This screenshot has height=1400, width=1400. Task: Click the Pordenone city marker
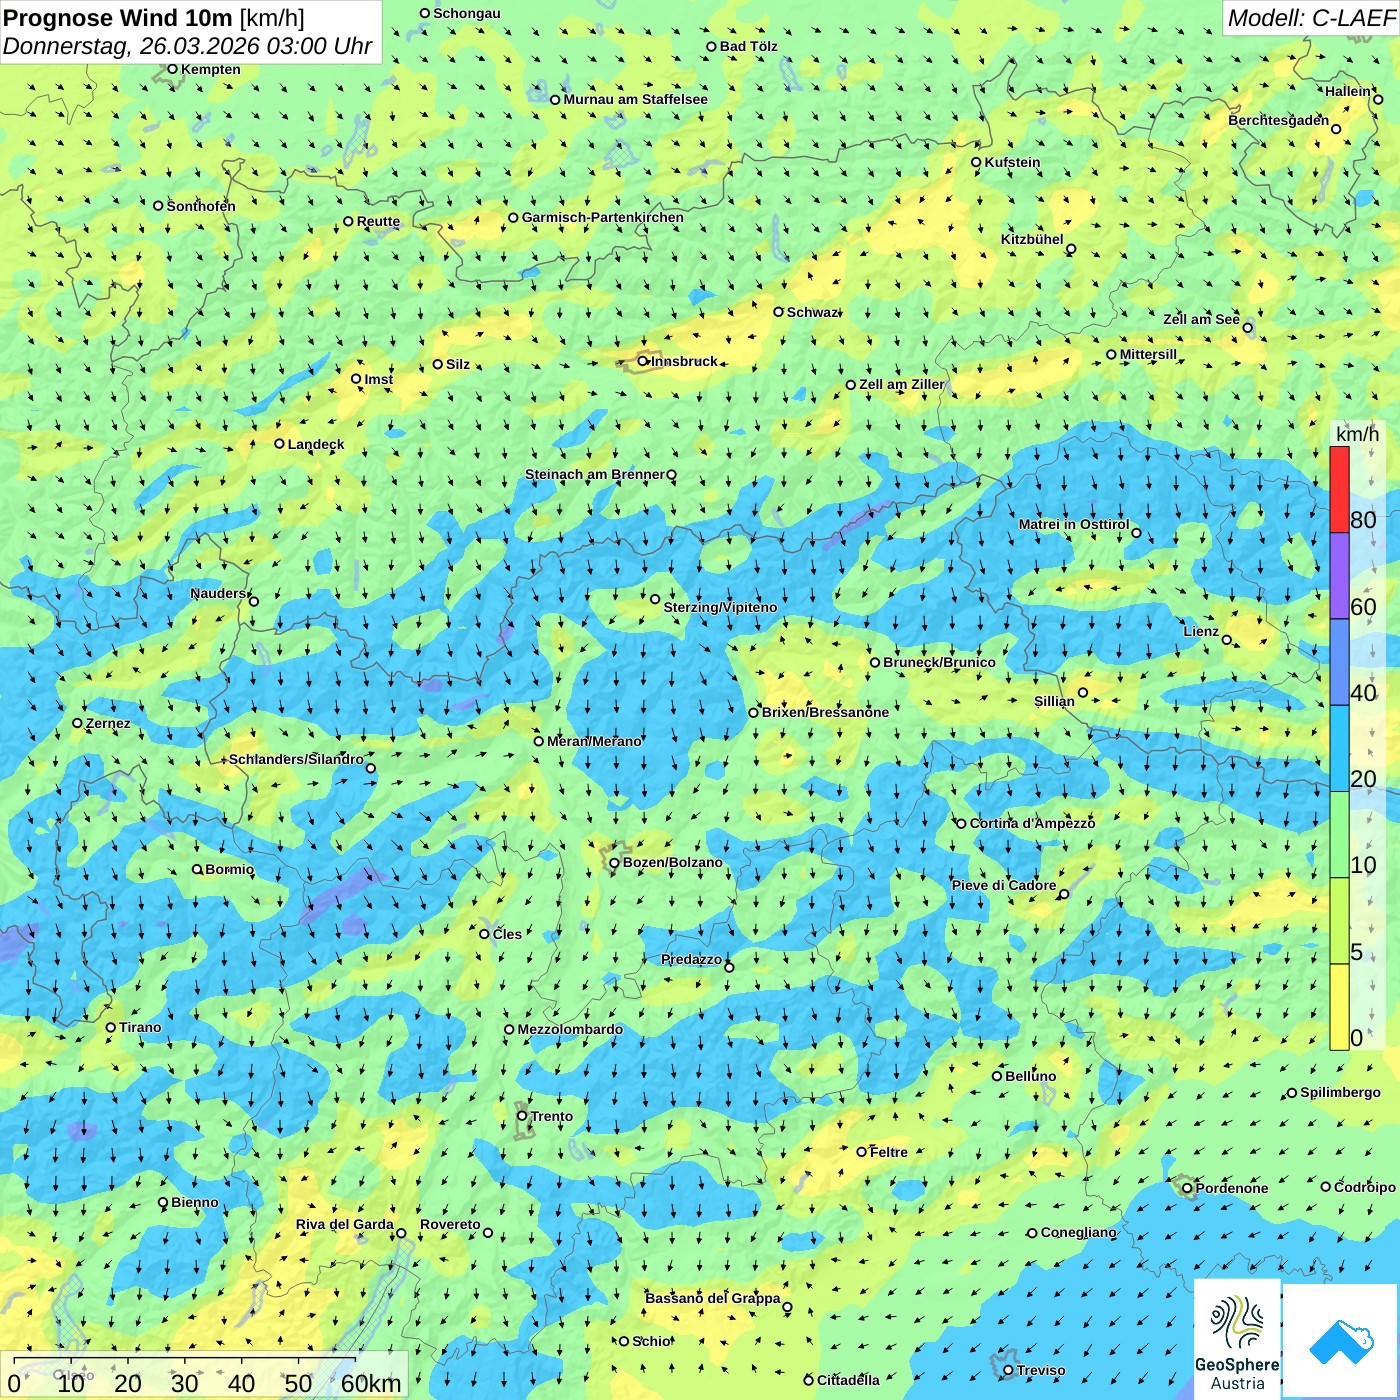point(1187,1188)
